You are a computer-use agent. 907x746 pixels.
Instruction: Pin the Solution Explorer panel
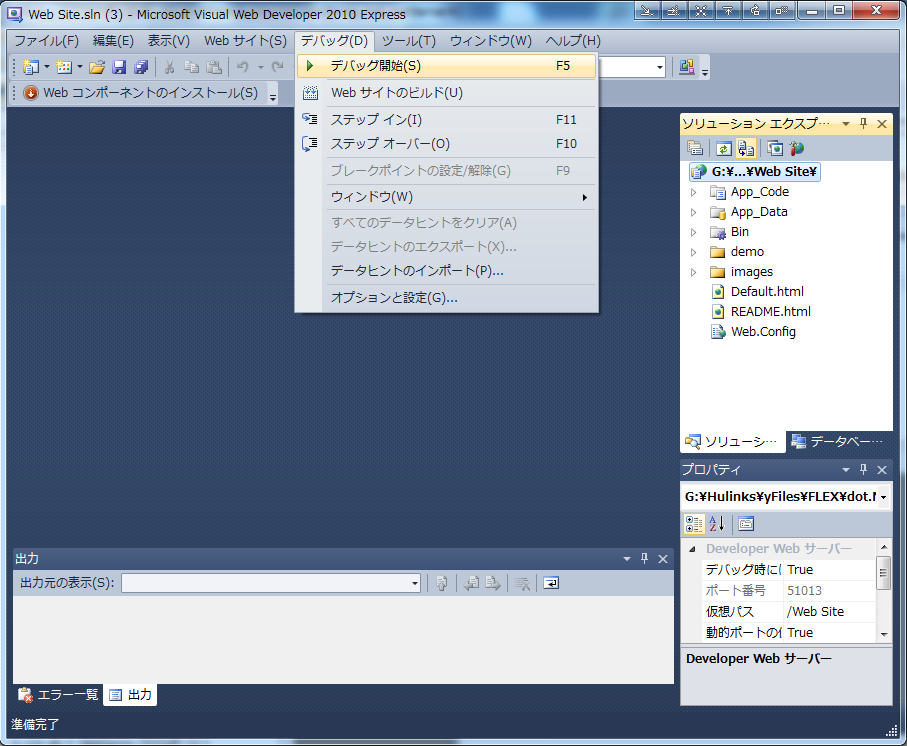[x=864, y=123]
